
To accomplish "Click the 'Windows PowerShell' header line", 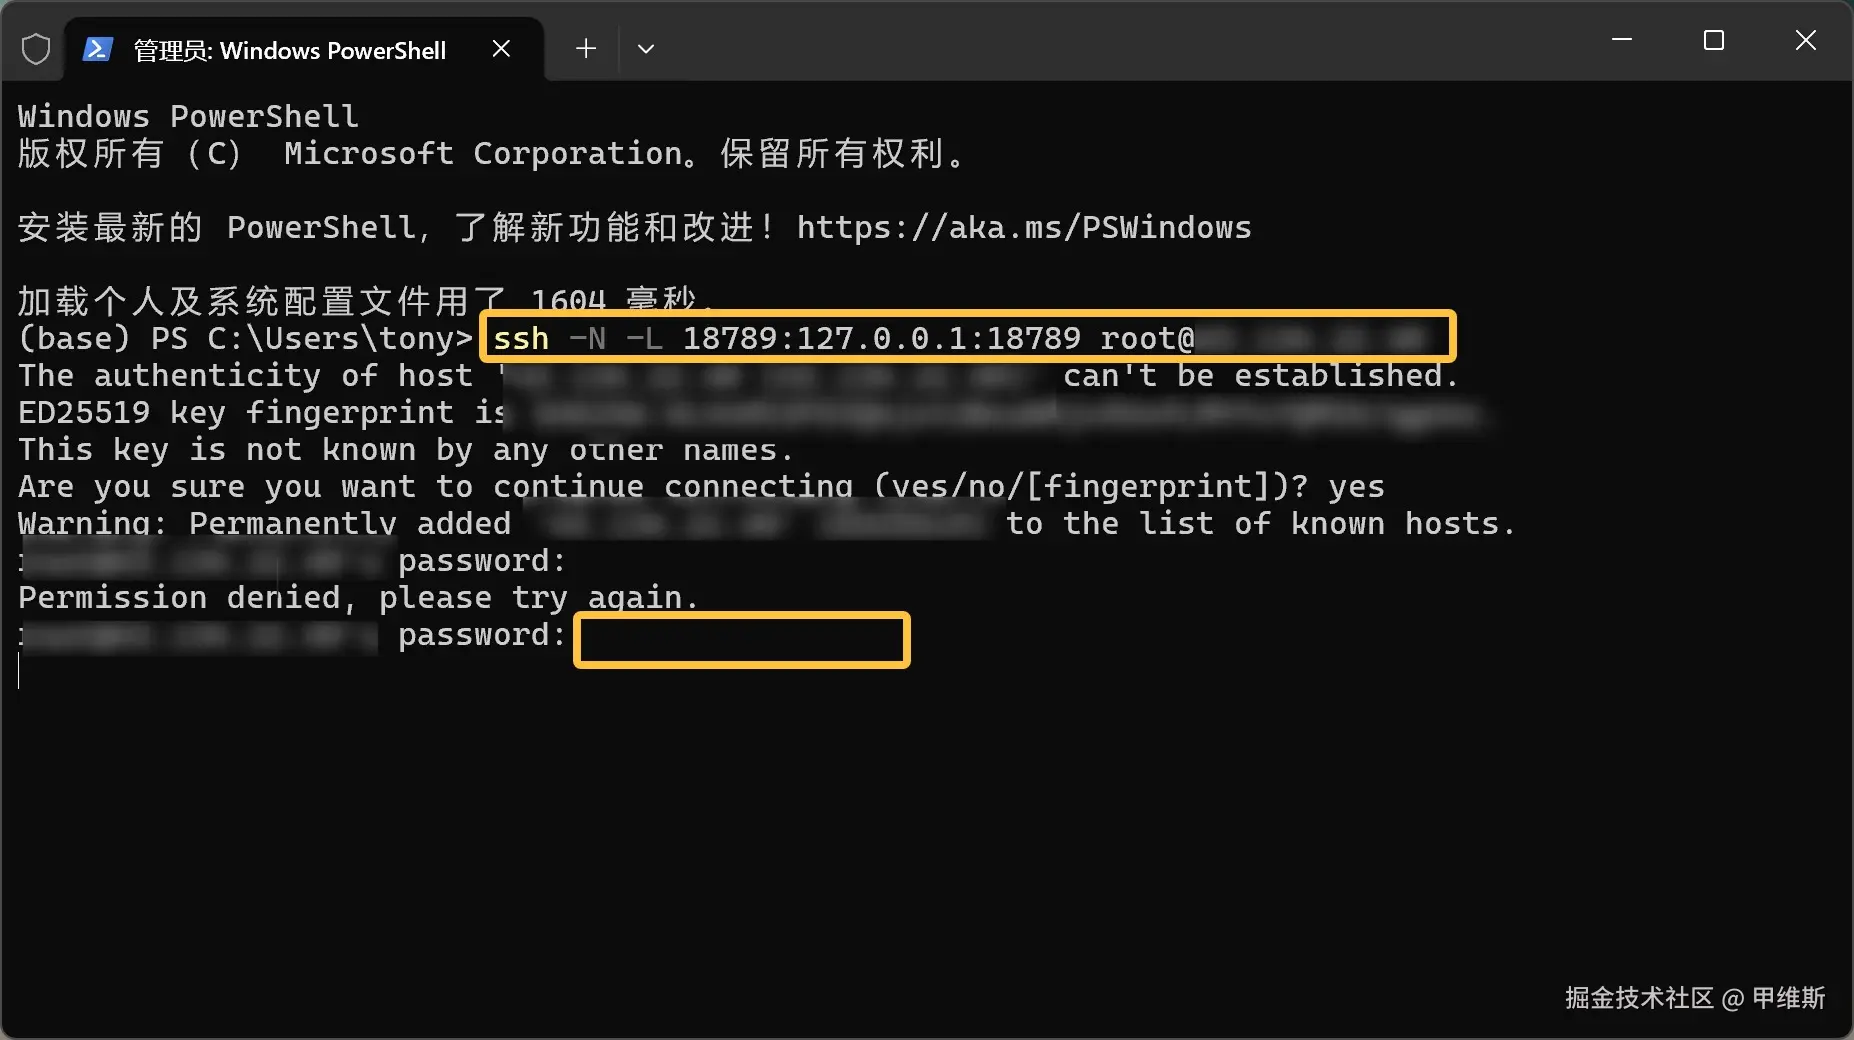I will tap(188, 116).
